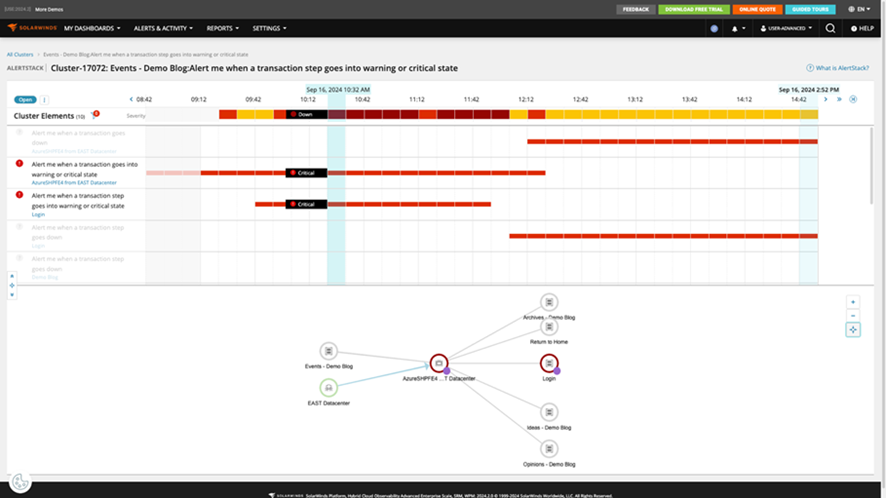886x498 pixels.
Task: Click the center icon in panel resize control
Action: (12, 285)
